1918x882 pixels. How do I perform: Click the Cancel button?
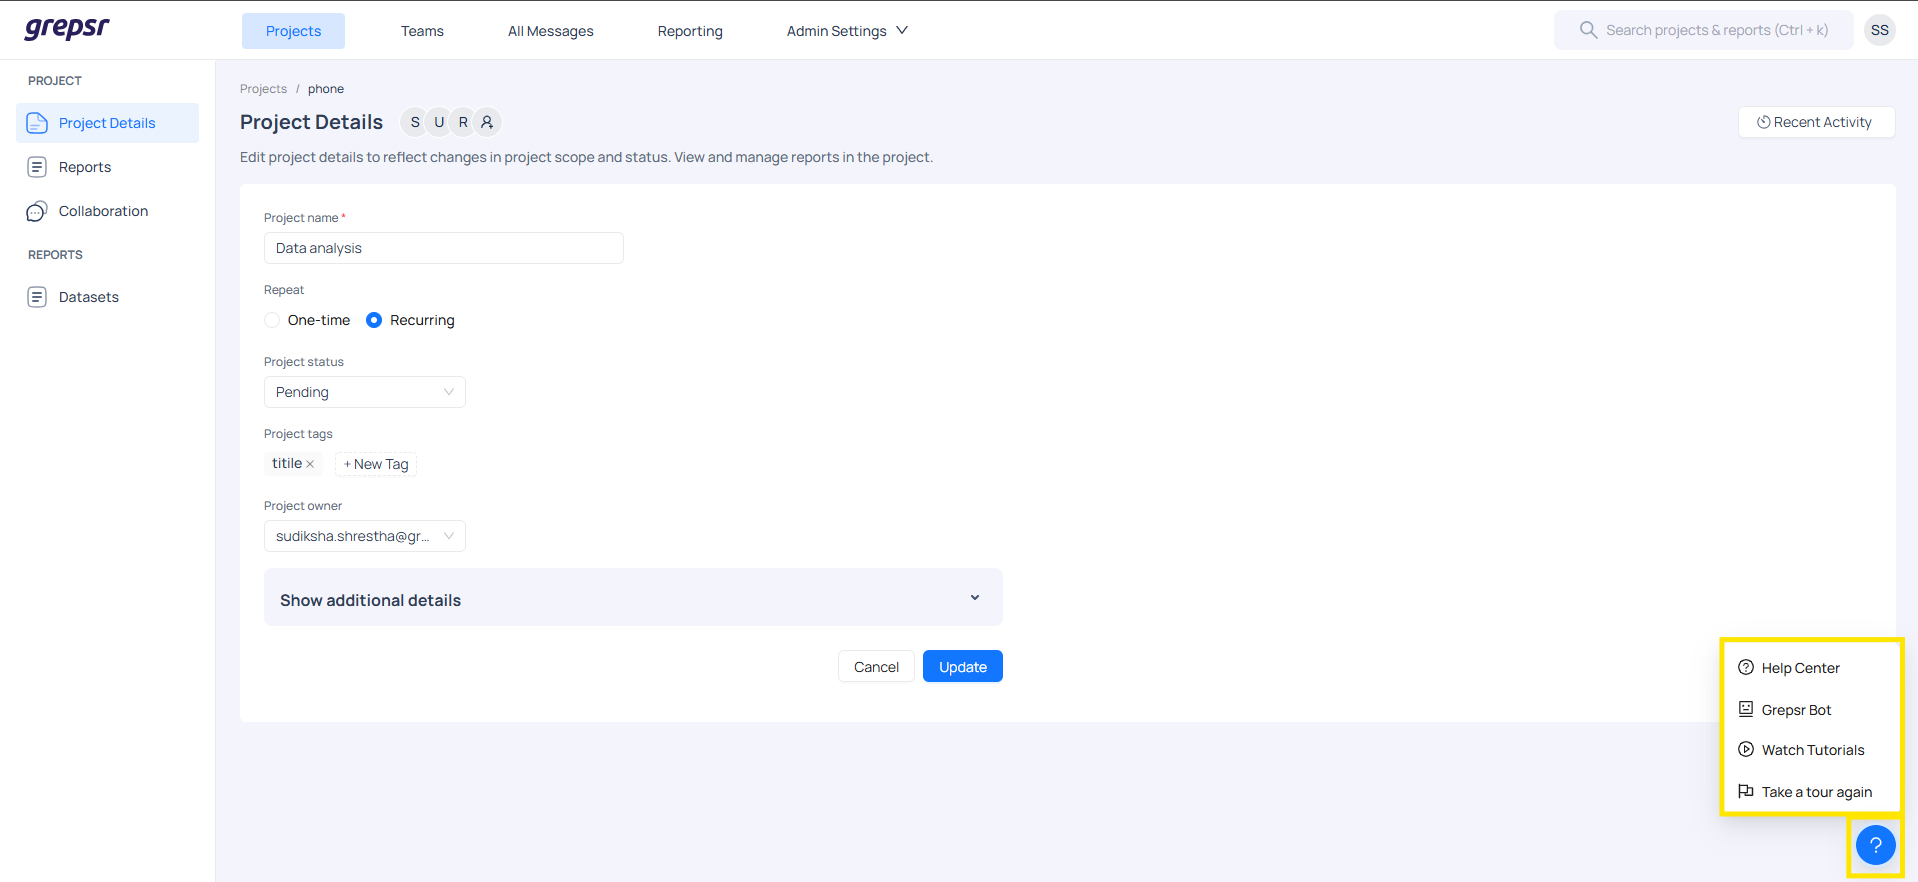876,667
